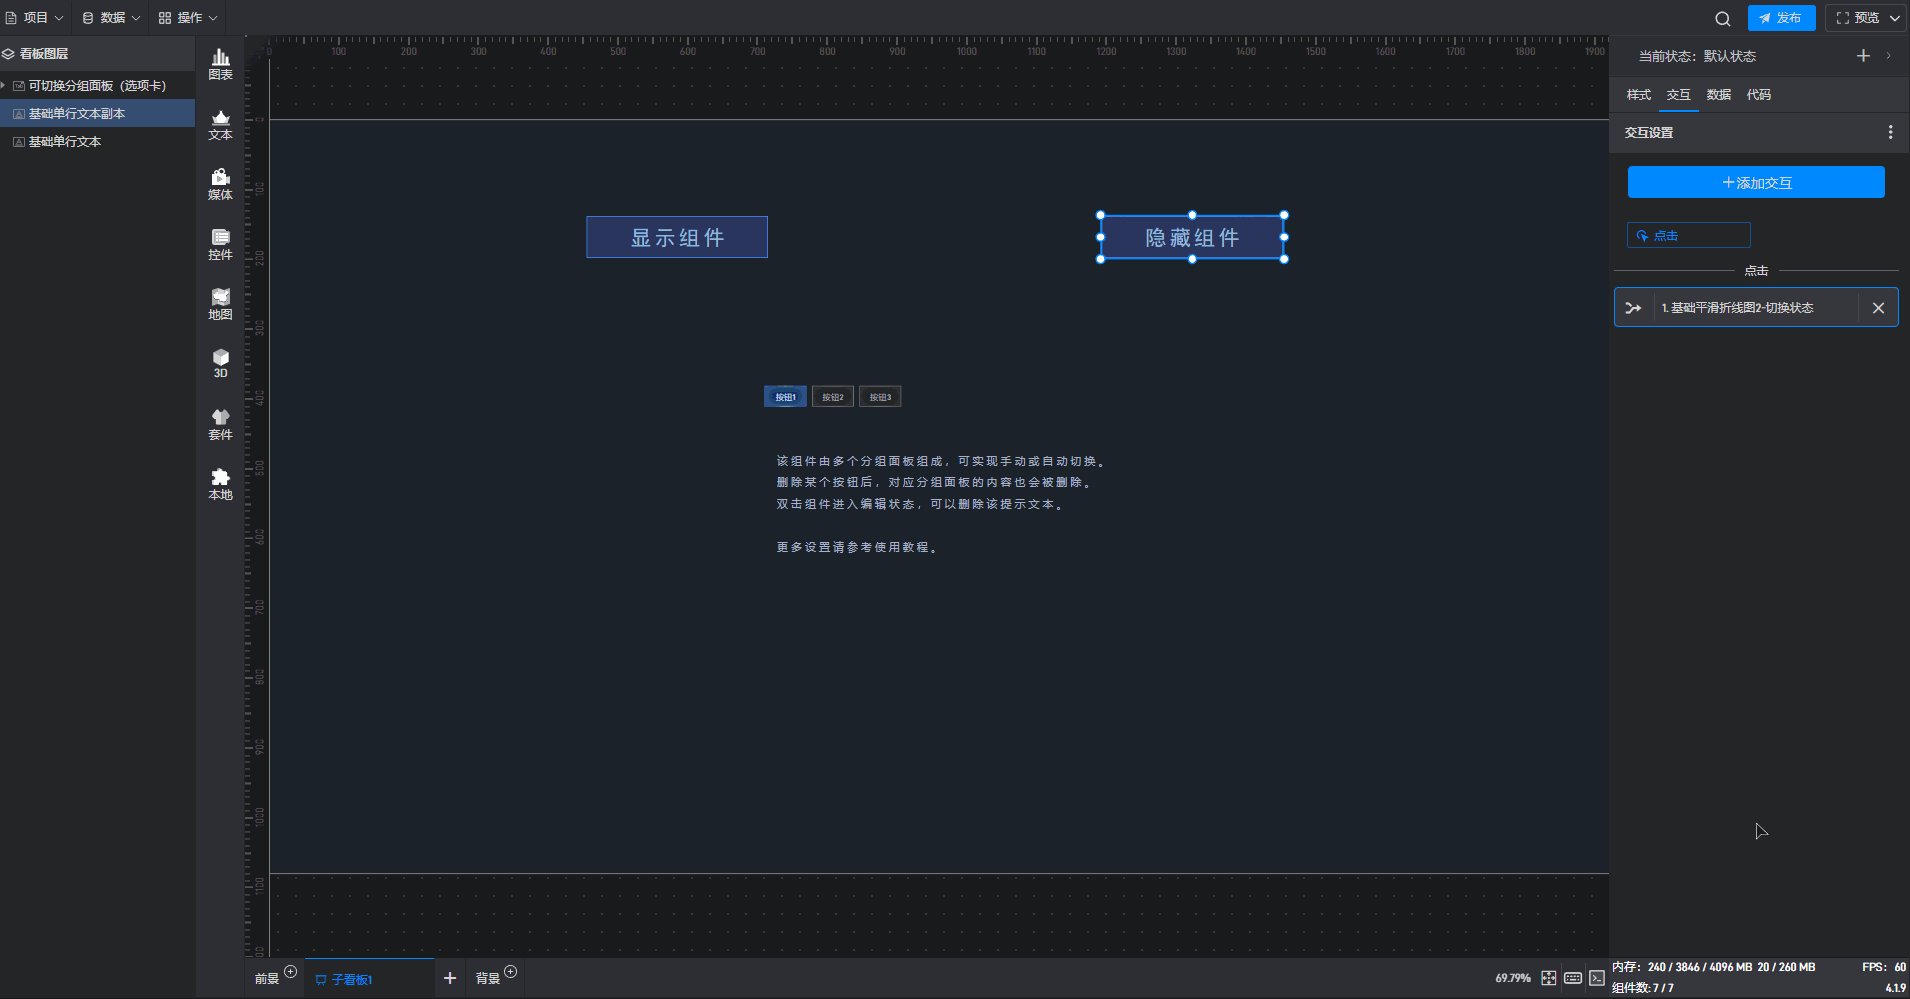Click the fit-canvas-to-screen icon in status bar

1548,978
